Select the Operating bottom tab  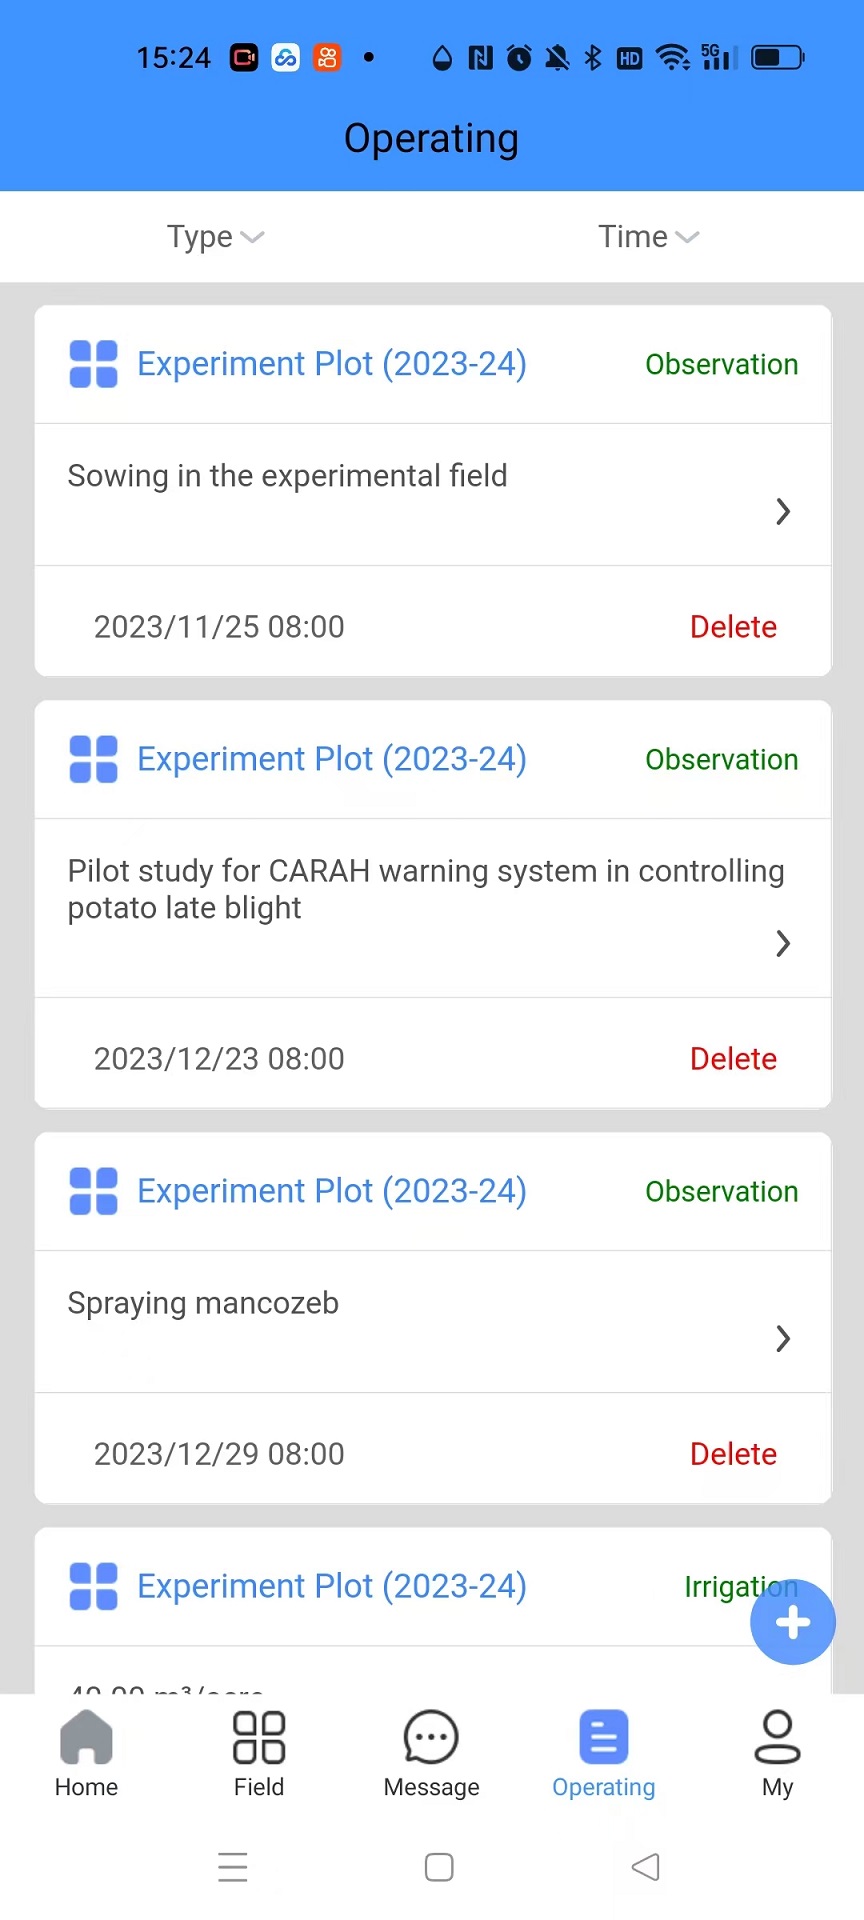point(604,1754)
